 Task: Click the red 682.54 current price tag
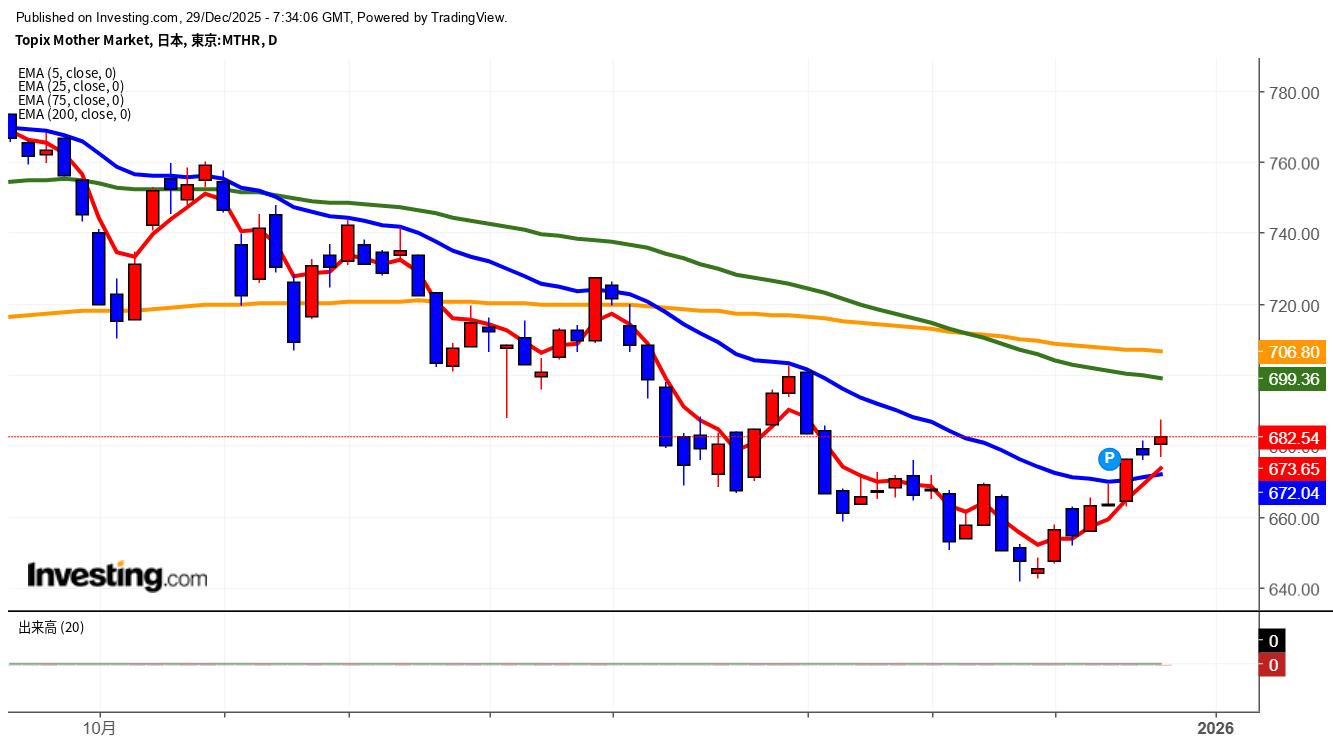[x=1295, y=438]
